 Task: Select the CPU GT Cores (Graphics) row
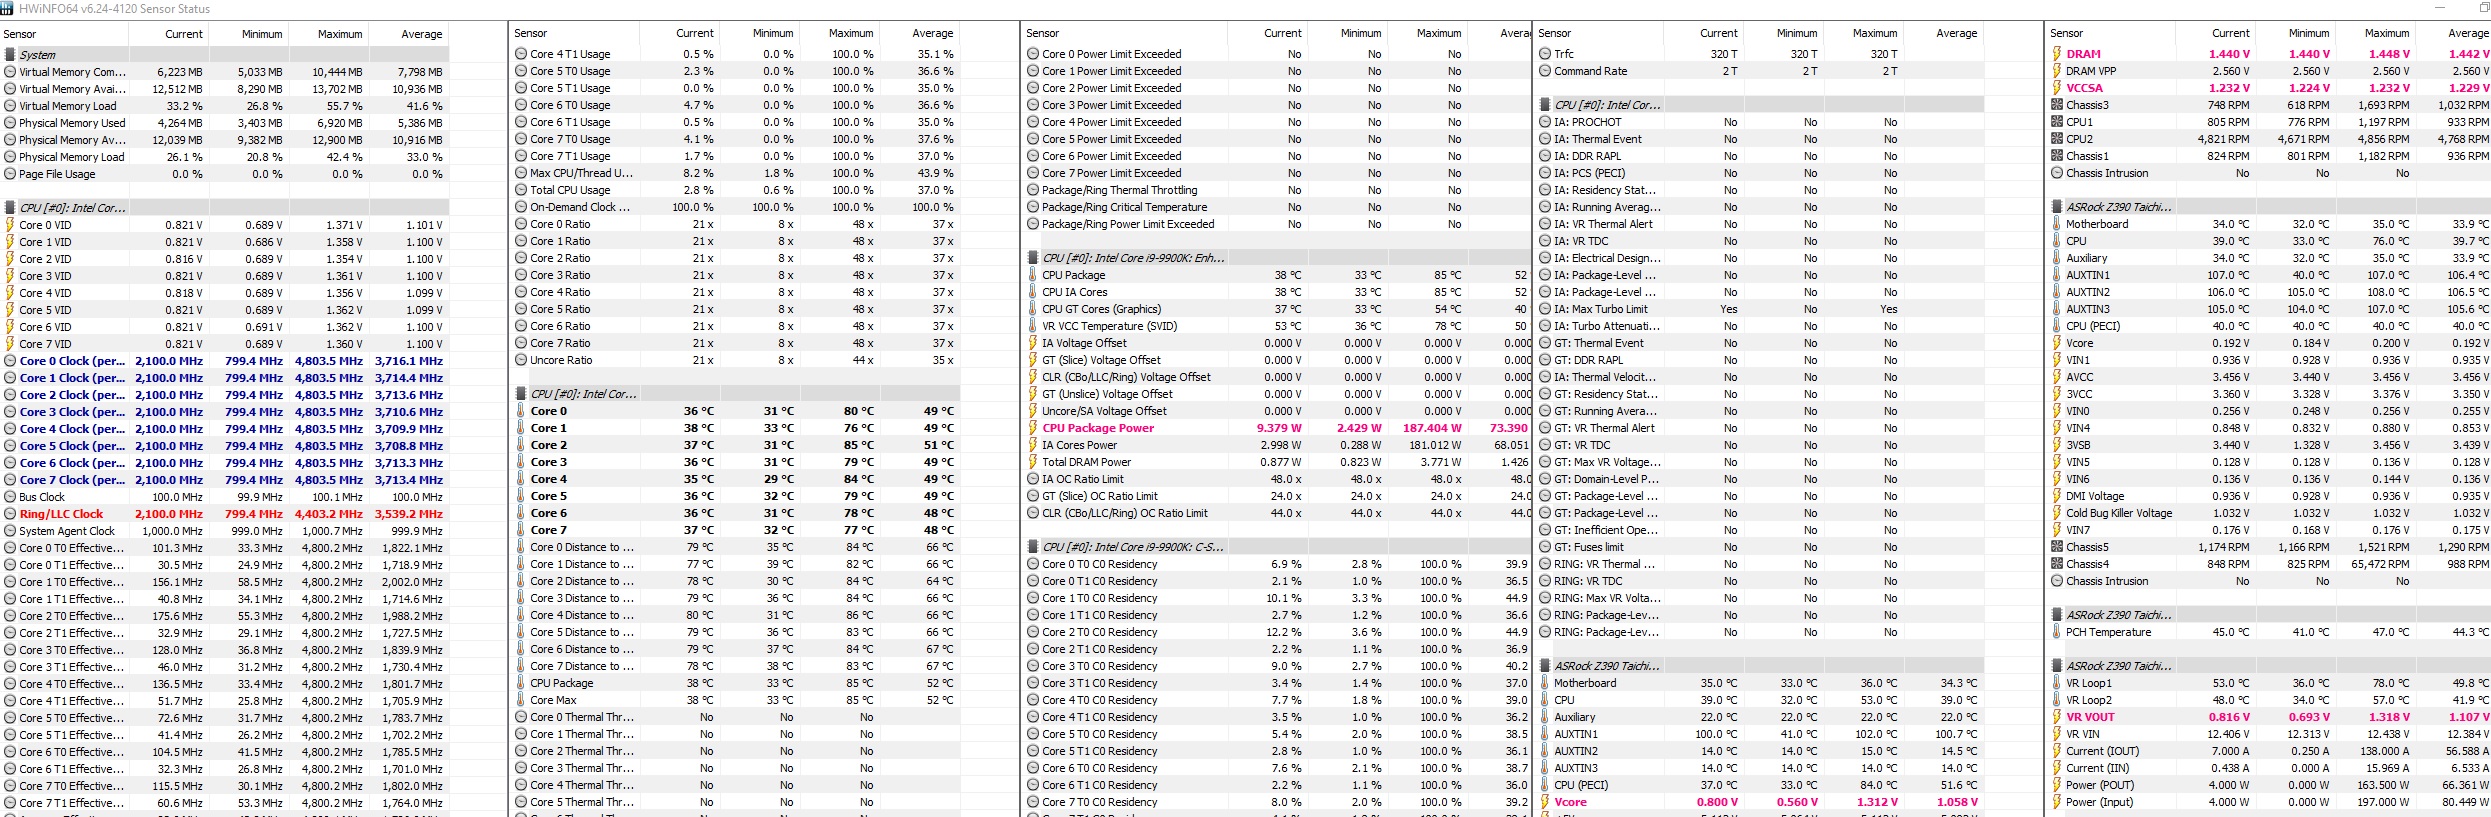[1278, 309]
